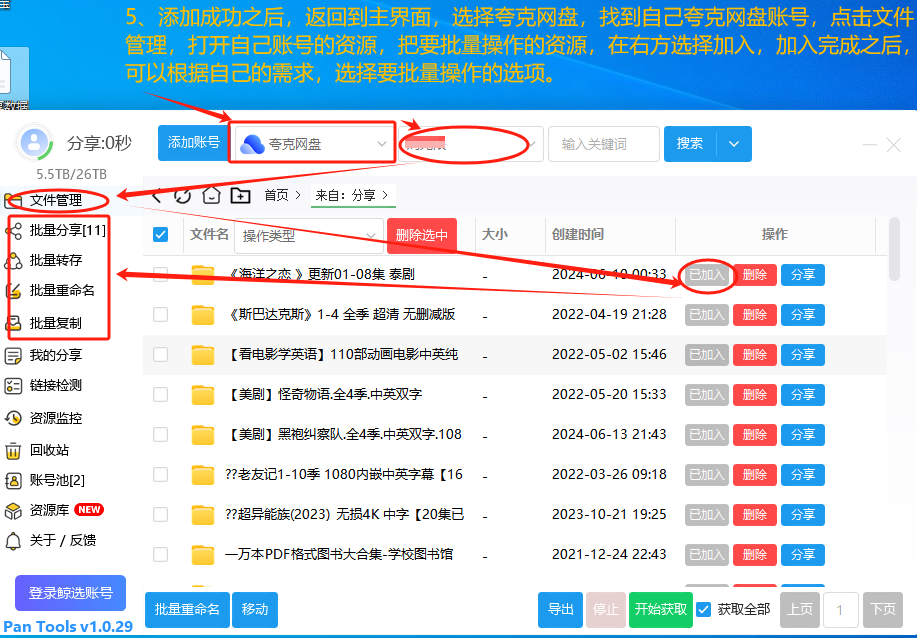917x638 pixels.
Task: Click the 大小 column header
Action: click(x=494, y=234)
